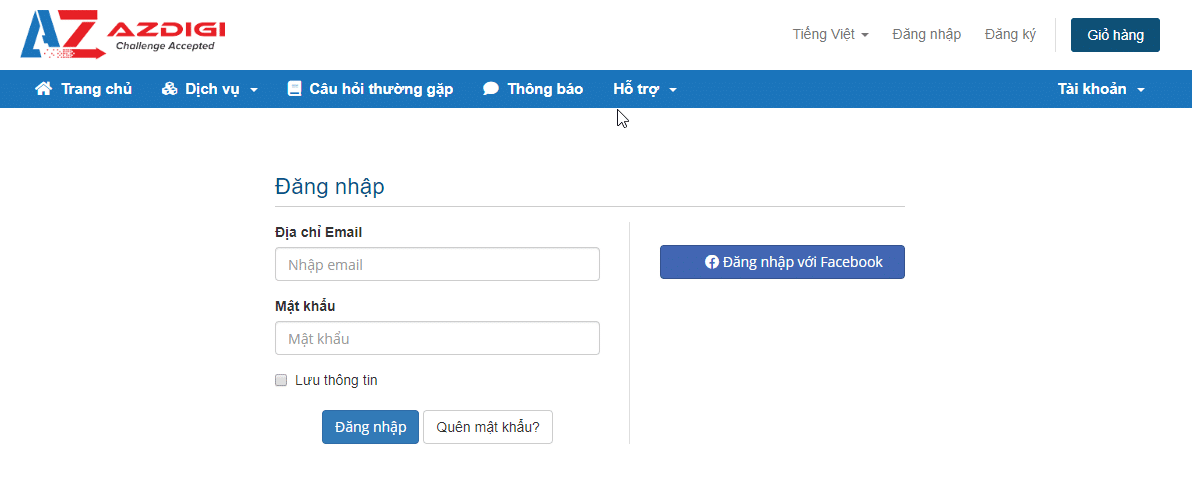Open the Tài khoản account dropdown

click(x=1101, y=89)
